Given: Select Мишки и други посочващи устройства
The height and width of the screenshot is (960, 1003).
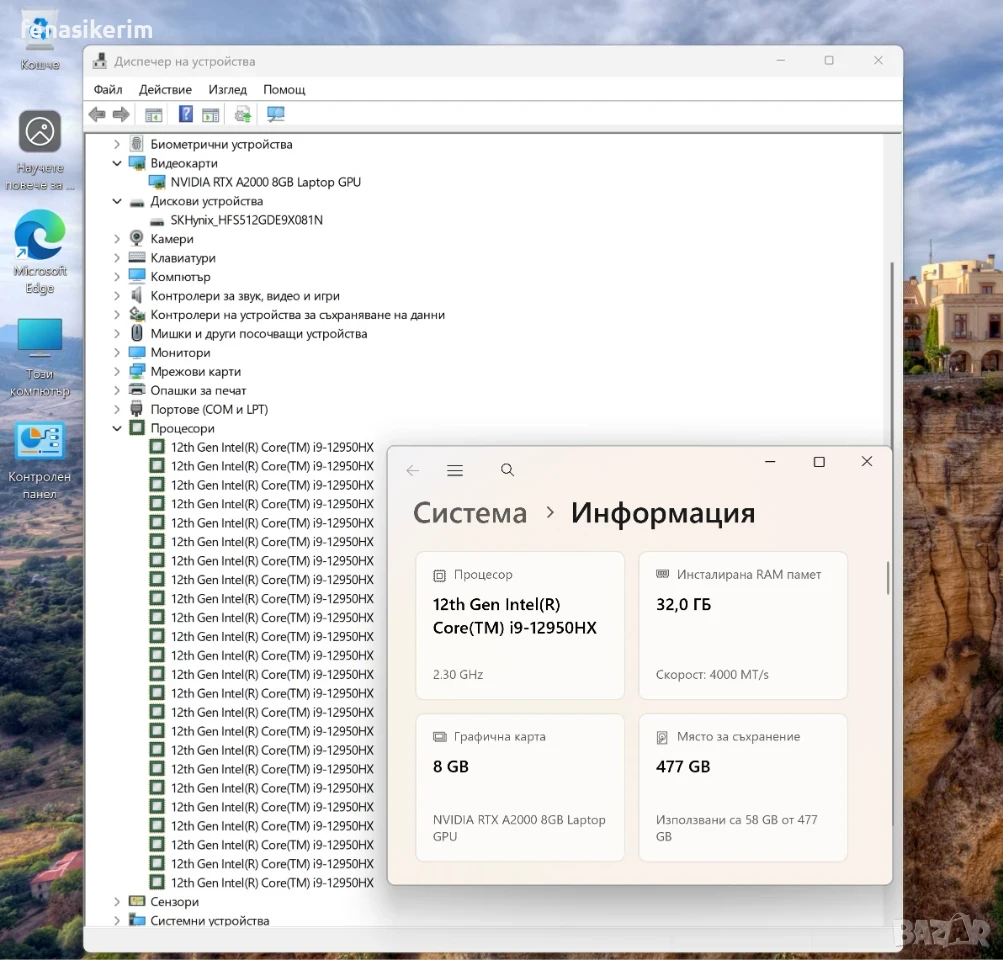Looking at the screenshot, I should pyautogui.click(x=258, y=334).
